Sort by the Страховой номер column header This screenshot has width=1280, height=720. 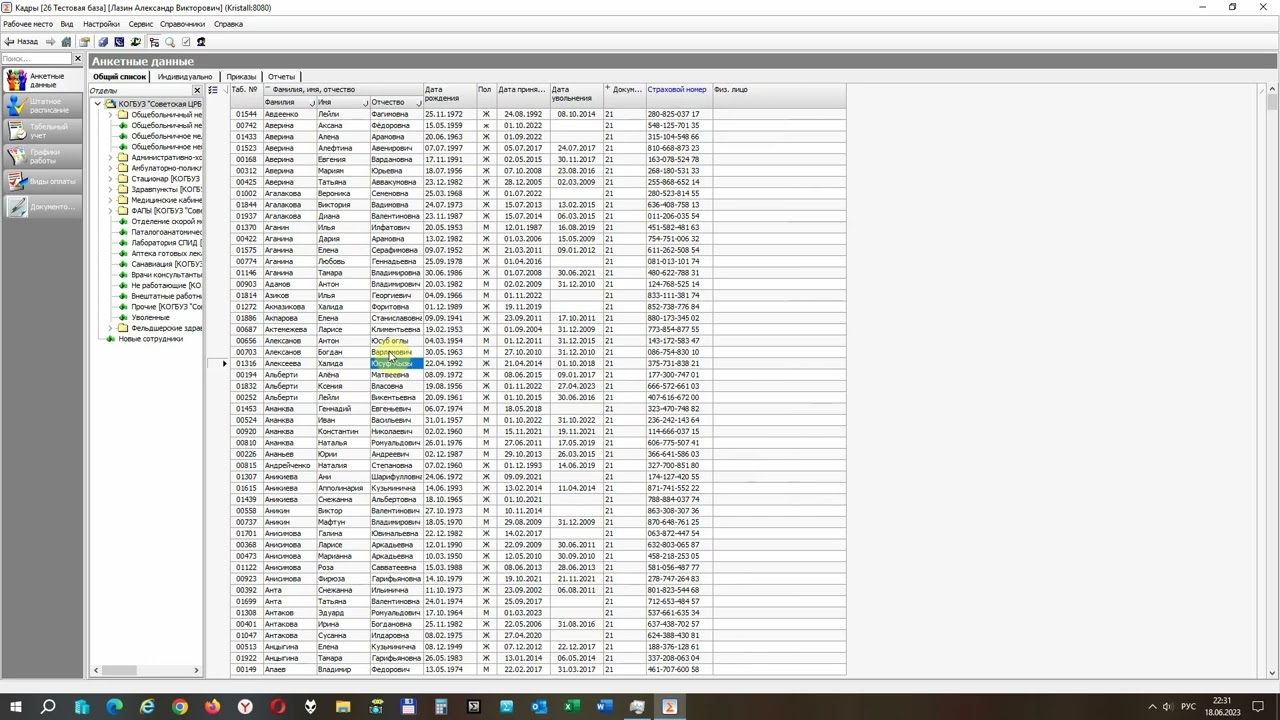(x=677, y=90)
